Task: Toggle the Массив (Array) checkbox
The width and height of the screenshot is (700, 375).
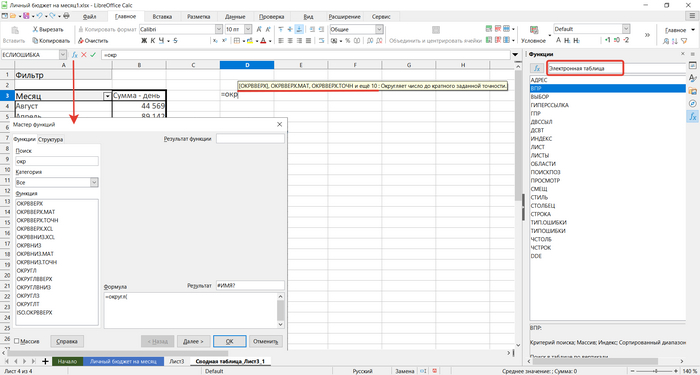Action: point(17,341)
